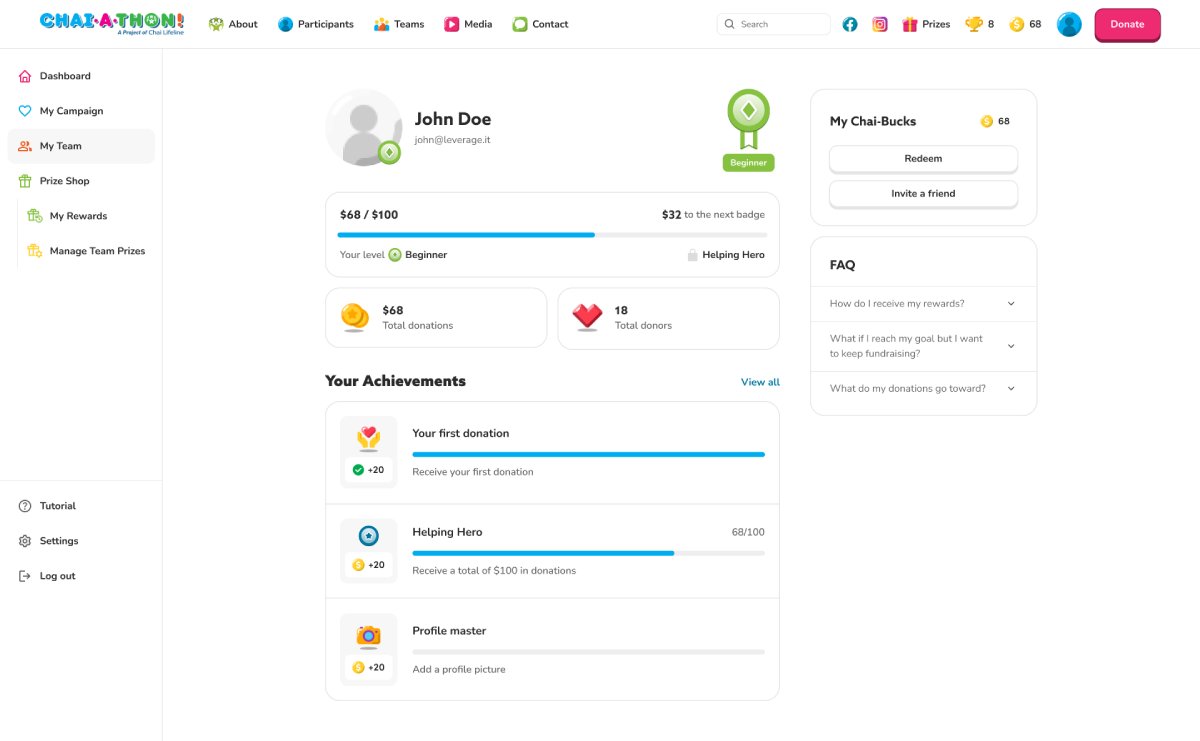1200x741 pixels.
Task: Click the Prize Shop gift icon
Action: (x=25, y=181)
